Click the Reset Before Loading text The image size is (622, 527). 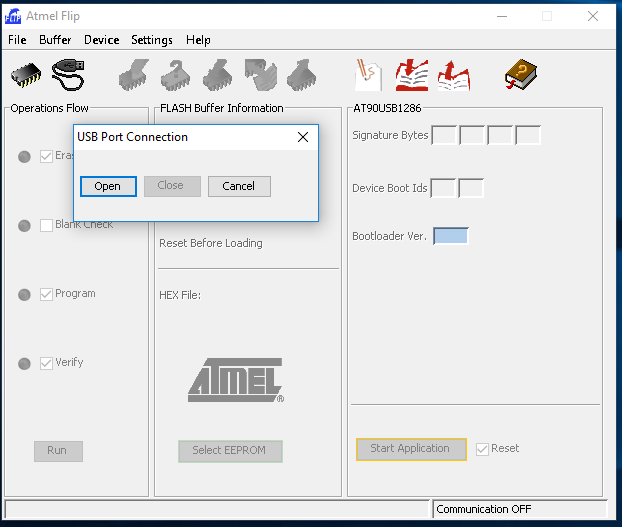[211, 243]
